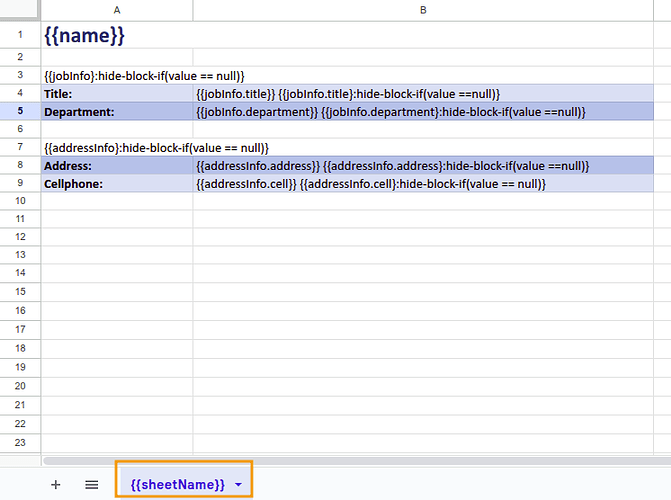Select the Department: label cell
Screen dimensions: 671x500
point(117,111)
